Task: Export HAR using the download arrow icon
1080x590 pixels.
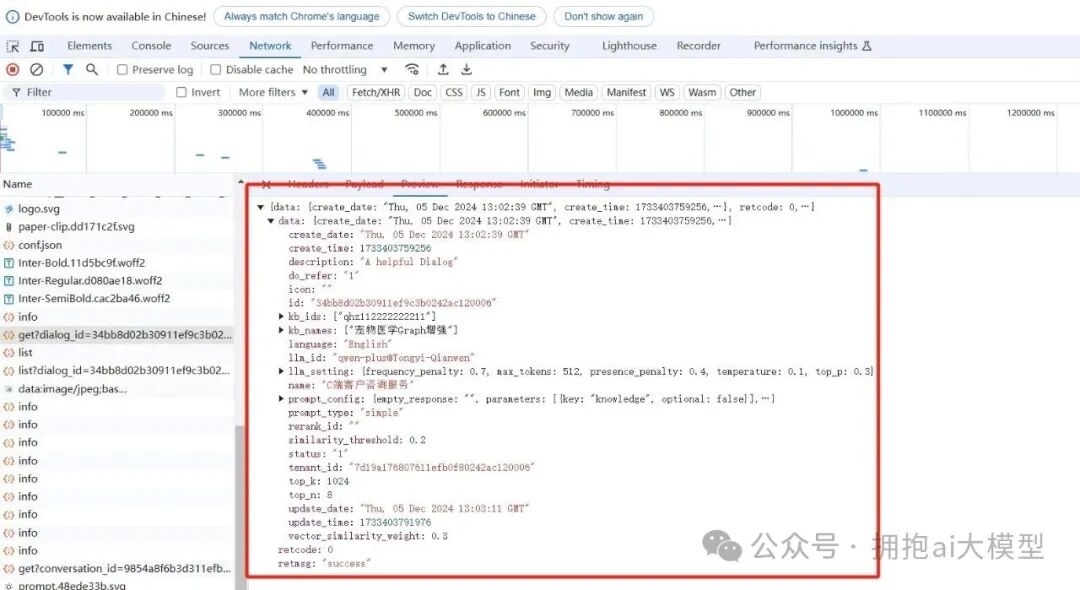Action: 466,69
